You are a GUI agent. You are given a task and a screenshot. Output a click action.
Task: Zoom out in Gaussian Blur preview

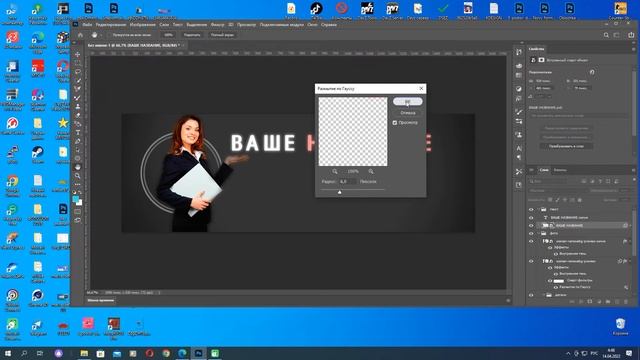[335, 171]
